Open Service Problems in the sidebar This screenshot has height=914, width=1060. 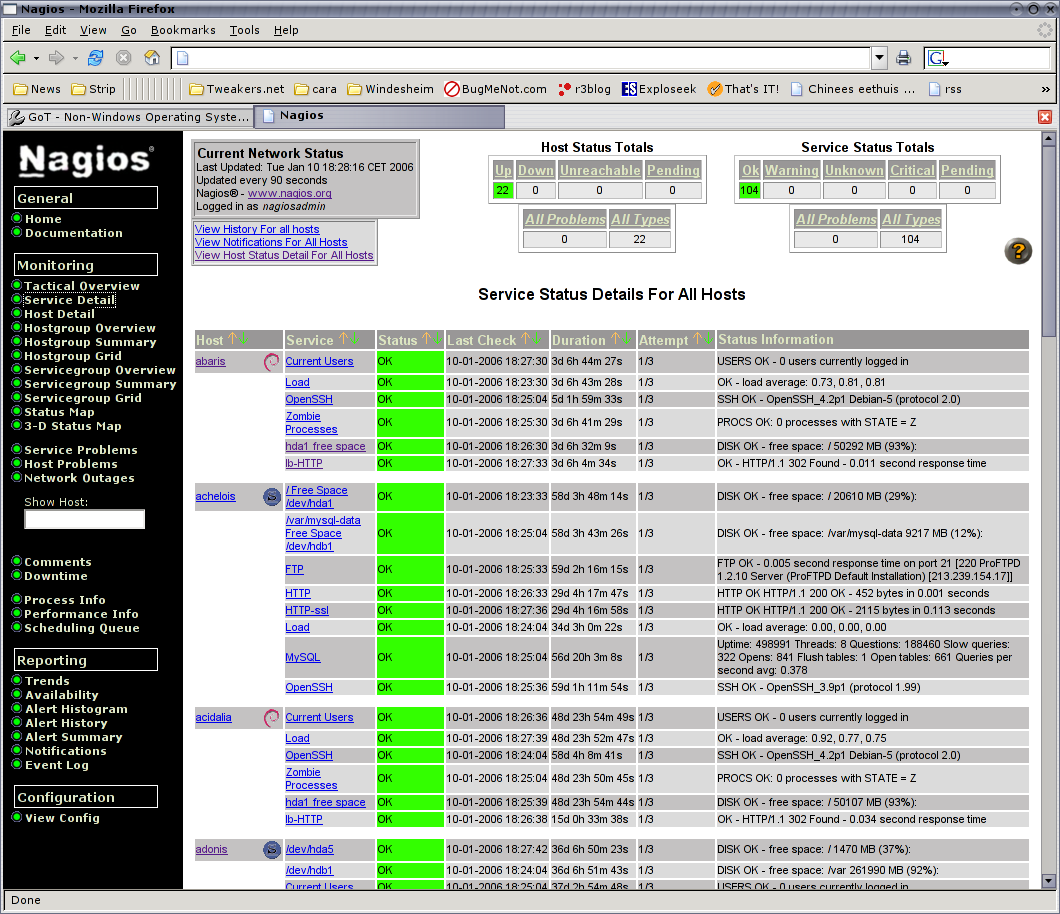click(81, 450)
